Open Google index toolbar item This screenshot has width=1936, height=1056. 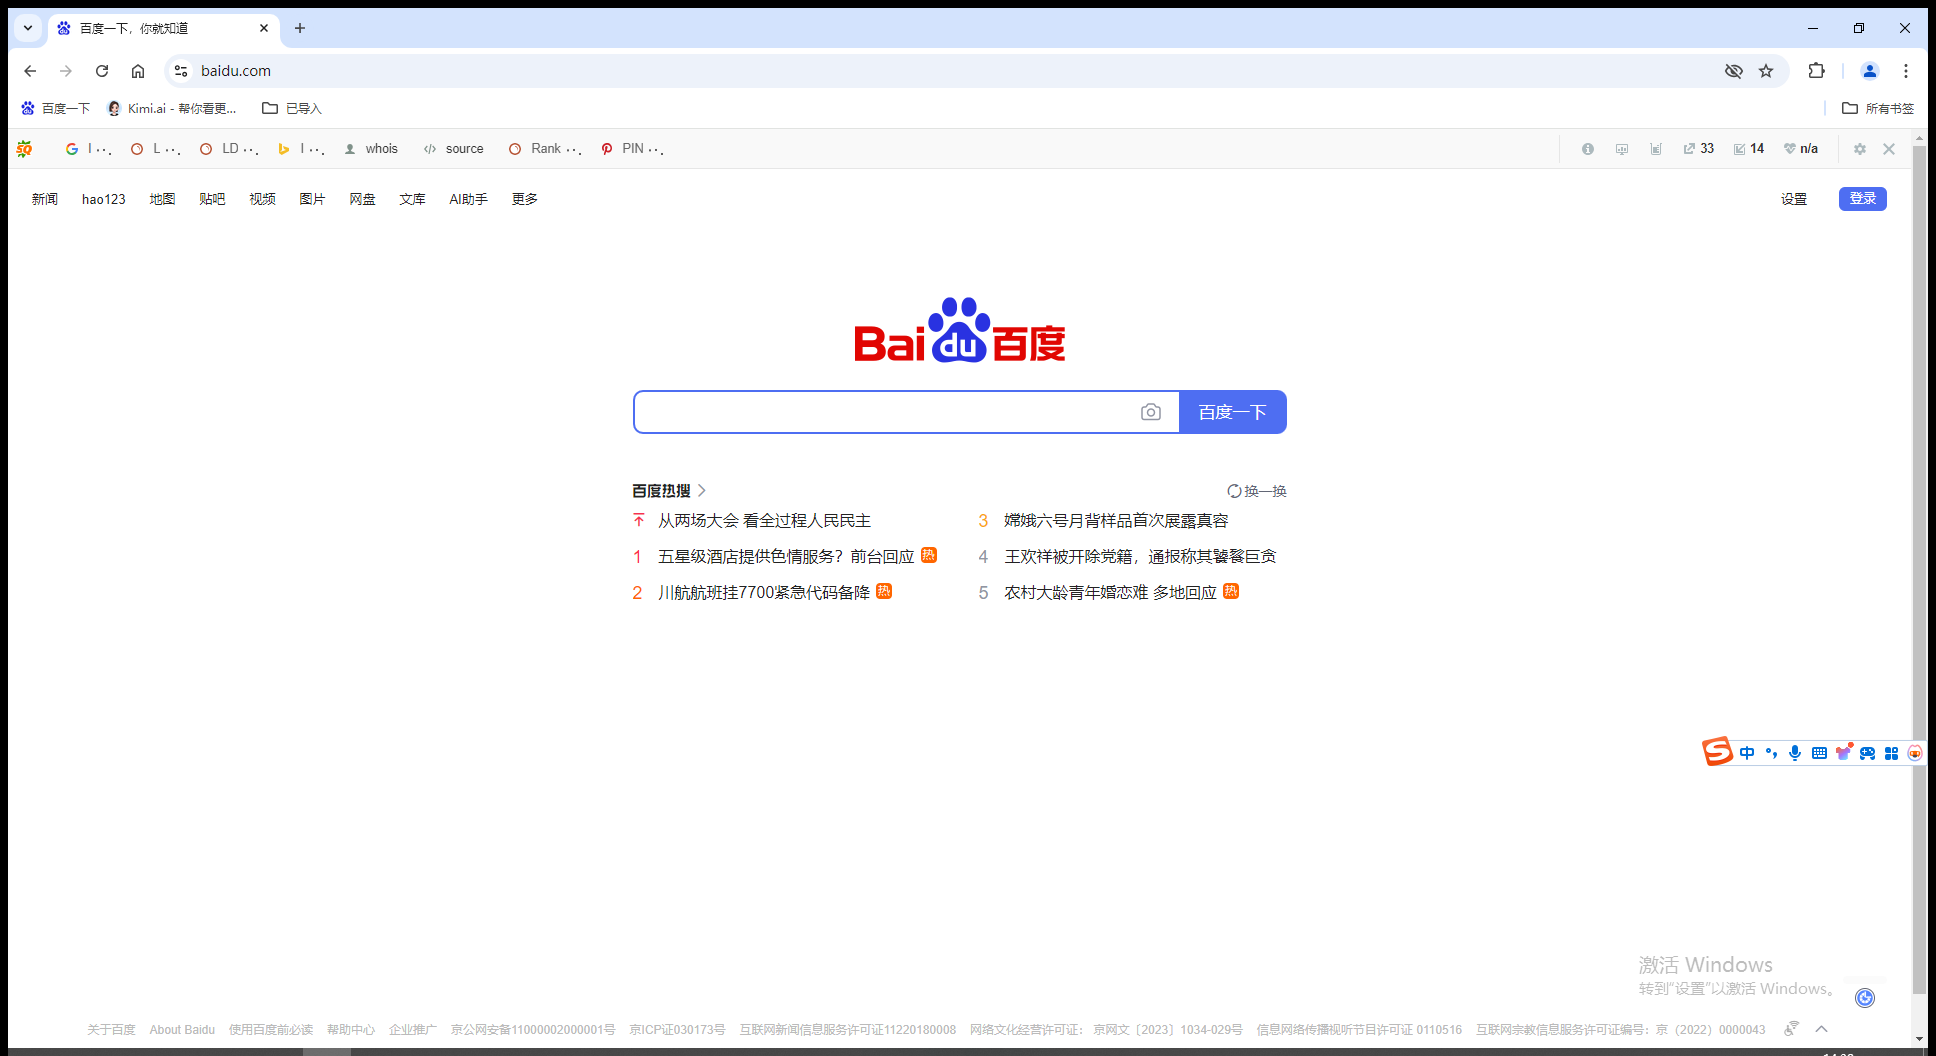tap(88, 149)
